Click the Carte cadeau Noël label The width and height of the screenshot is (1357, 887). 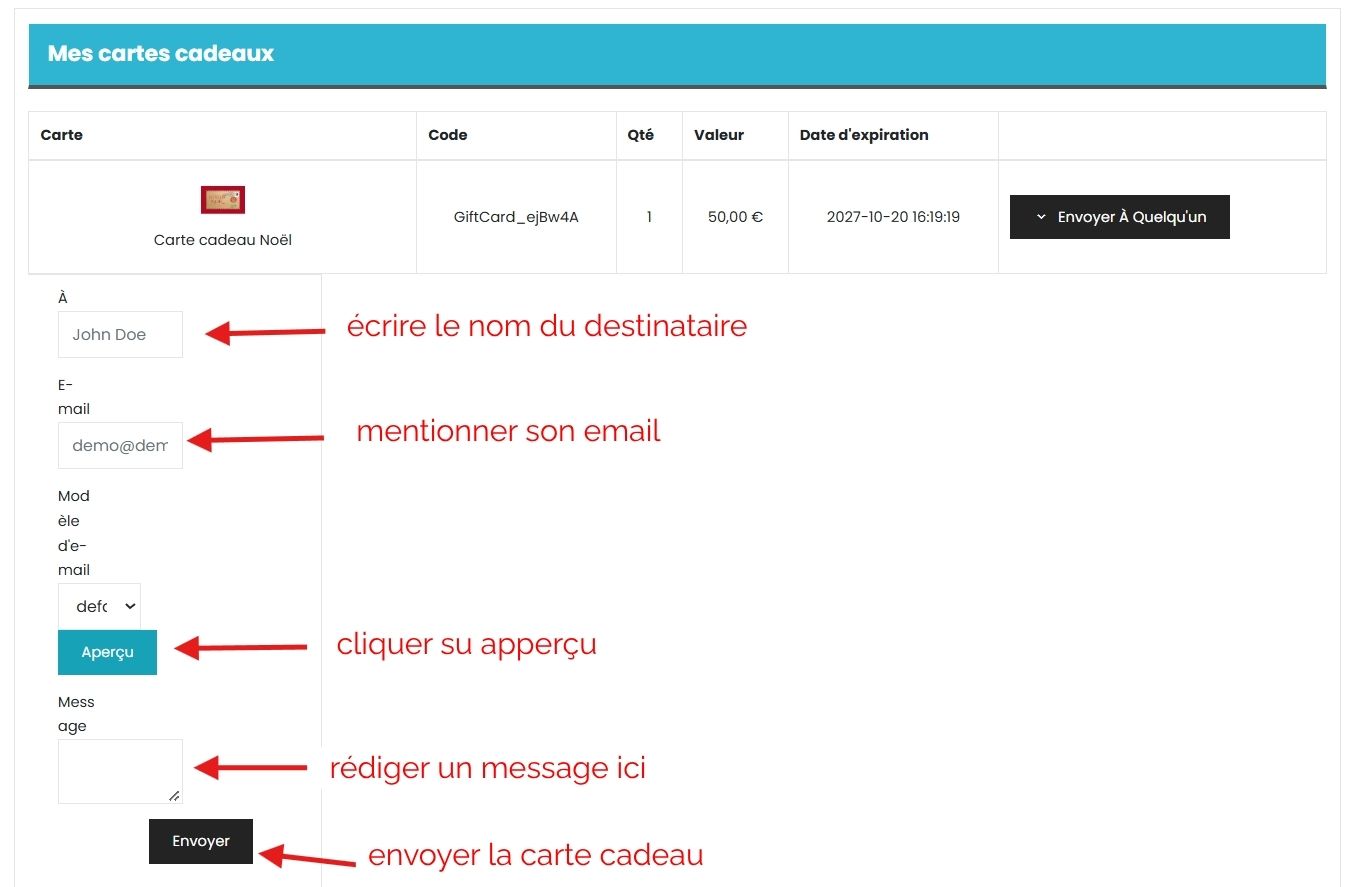point(223,240)
